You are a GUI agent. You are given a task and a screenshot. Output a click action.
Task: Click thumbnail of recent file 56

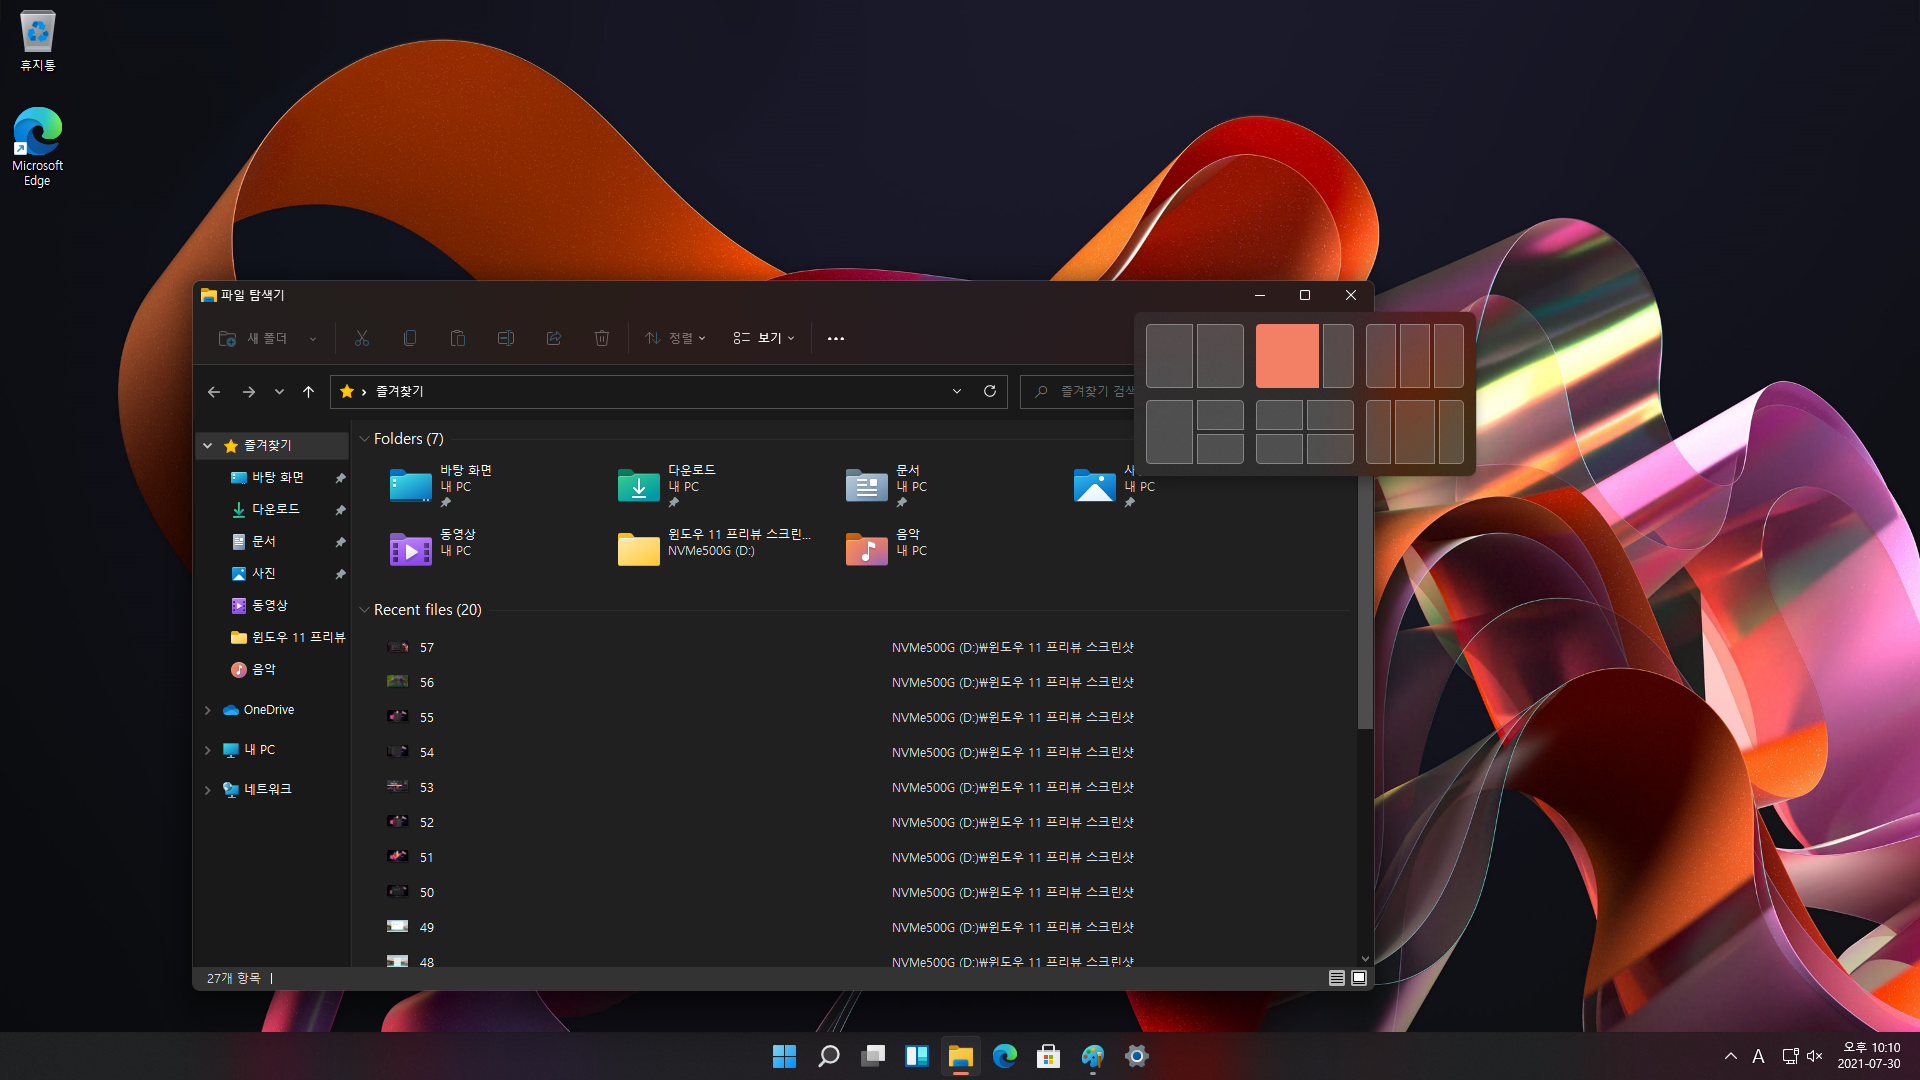(x=397, y=682)
